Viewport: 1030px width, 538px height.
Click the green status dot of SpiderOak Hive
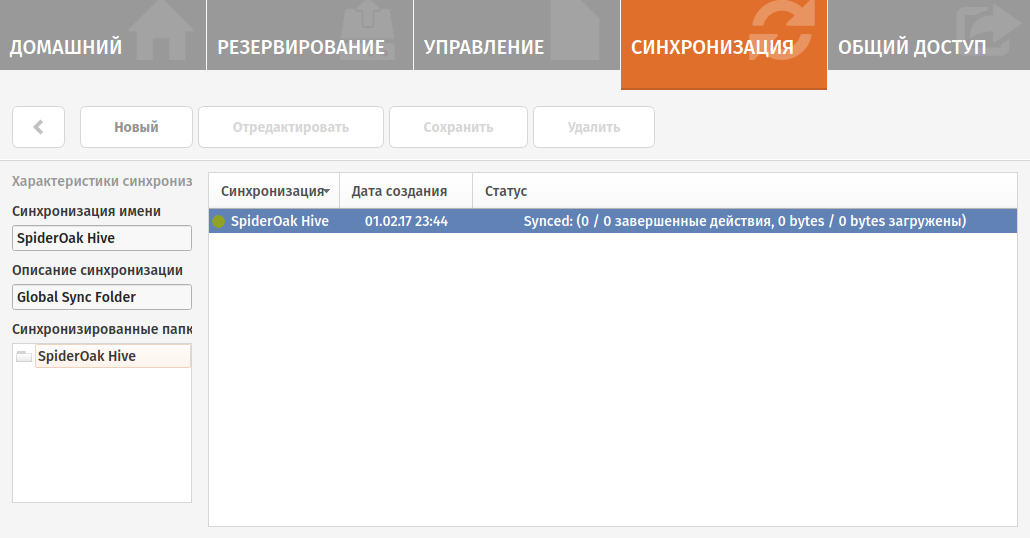point(219,221)
